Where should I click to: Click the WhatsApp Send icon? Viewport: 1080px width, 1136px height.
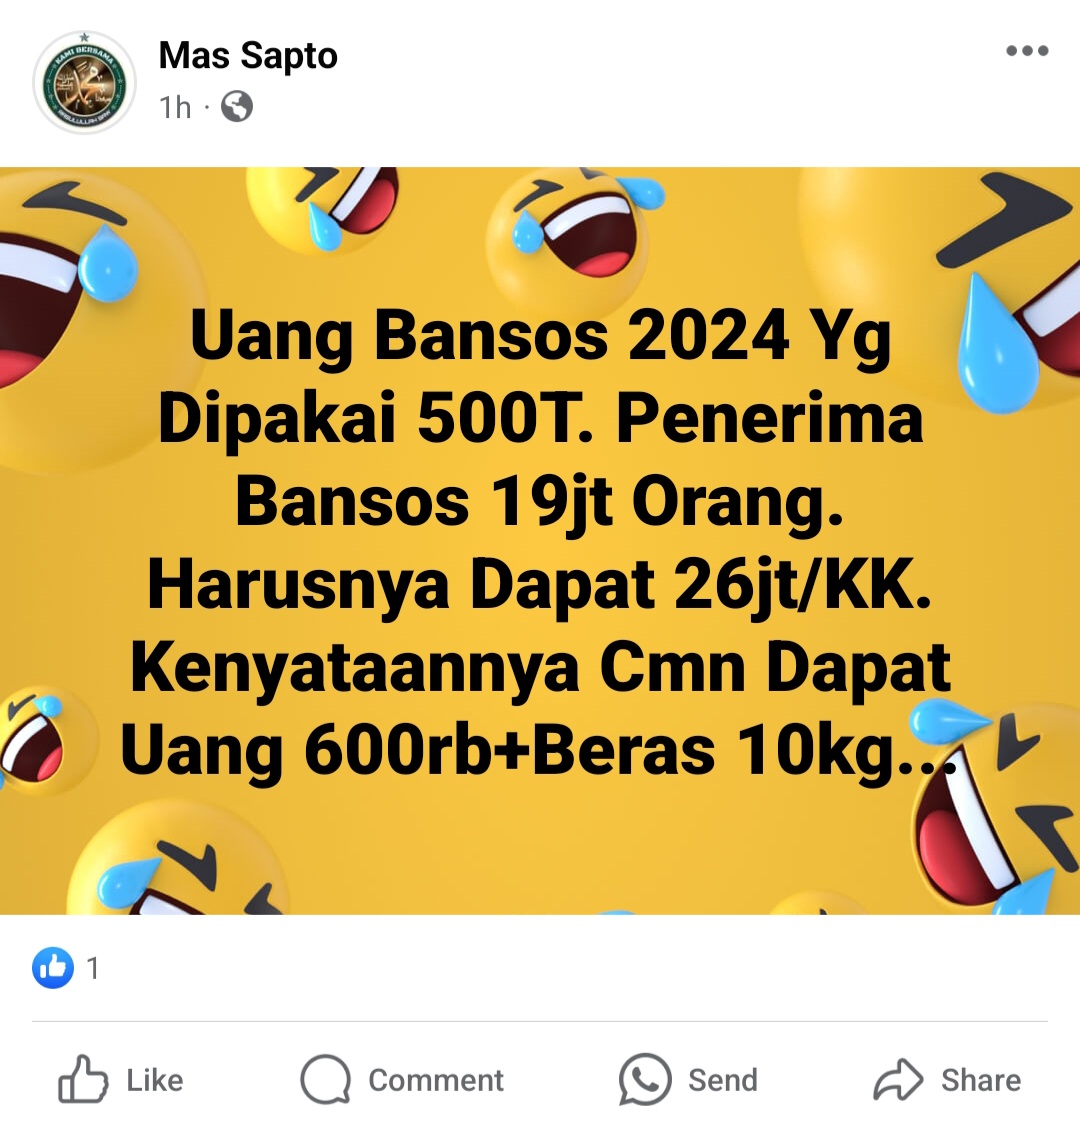tap(645, 1079)
